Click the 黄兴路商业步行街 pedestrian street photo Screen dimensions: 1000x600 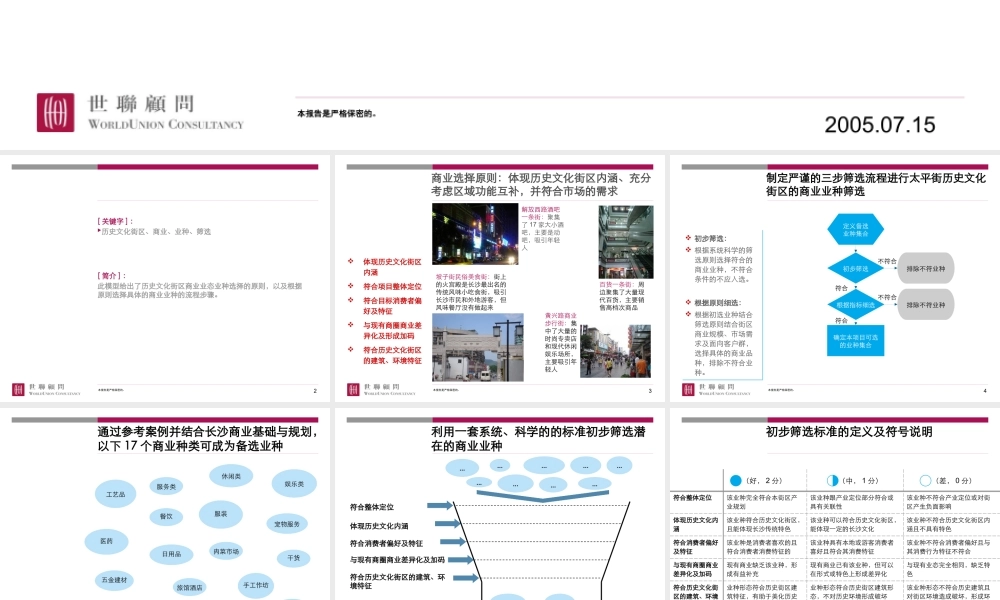point(615,351)
